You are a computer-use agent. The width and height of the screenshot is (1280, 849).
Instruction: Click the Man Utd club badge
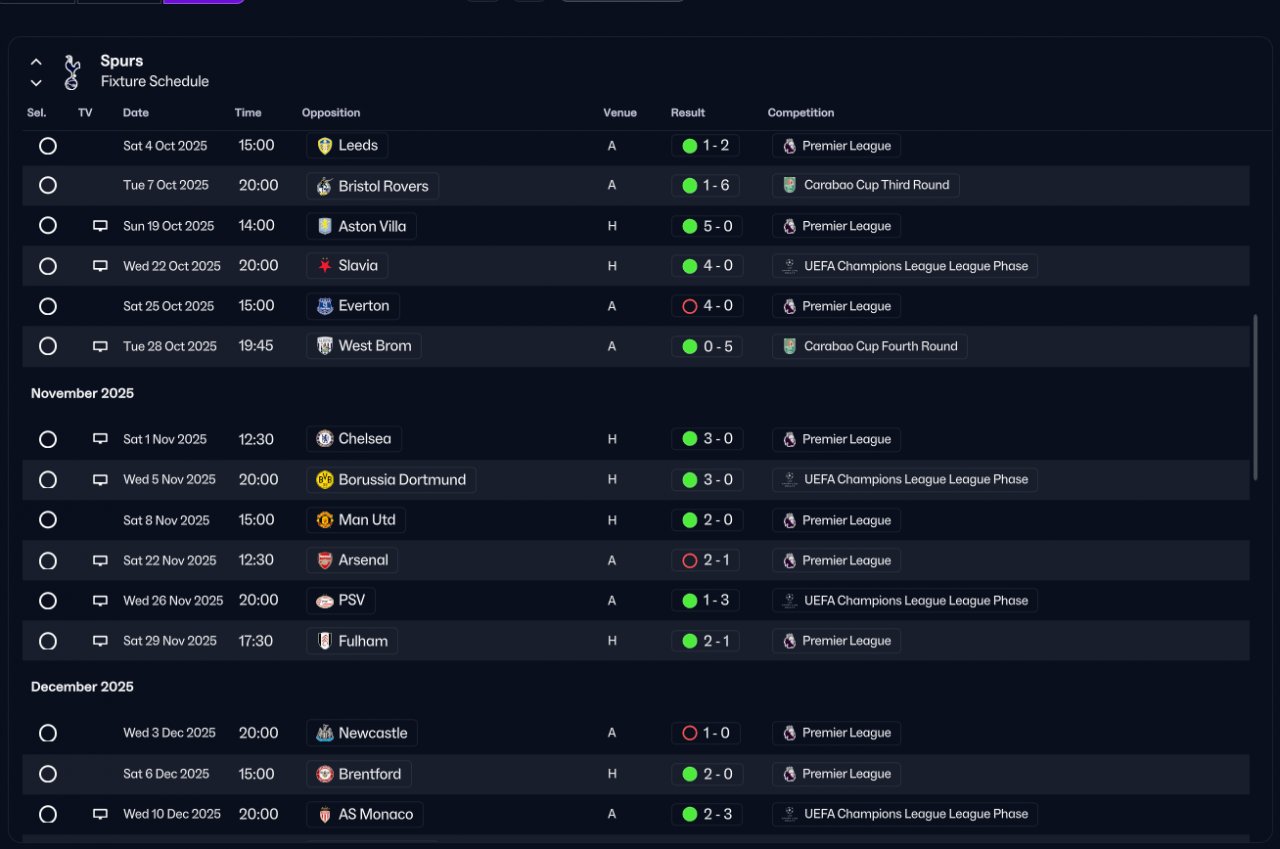tap(324, 520)
